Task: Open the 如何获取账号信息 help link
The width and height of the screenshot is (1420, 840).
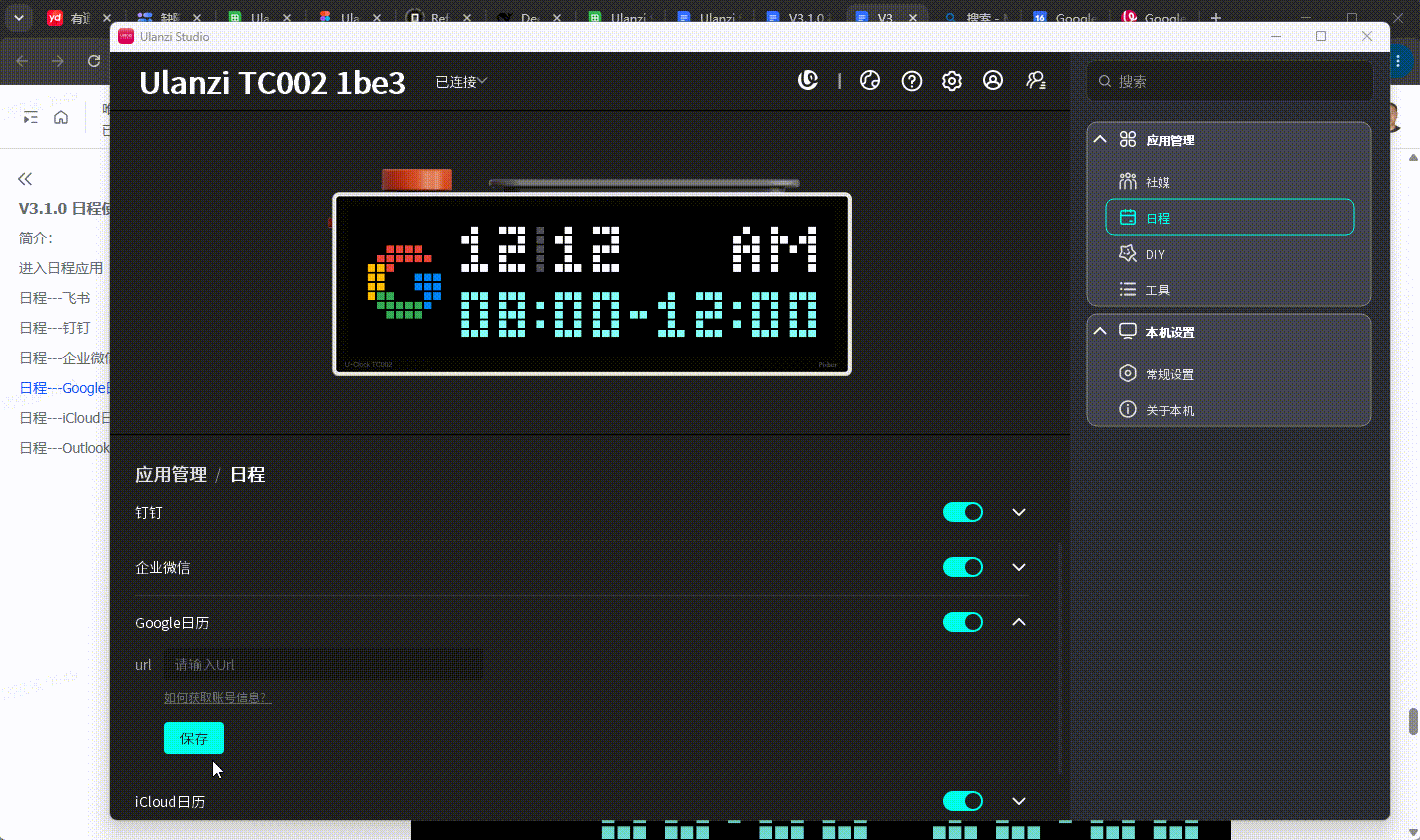Action: tap(217, 697)
